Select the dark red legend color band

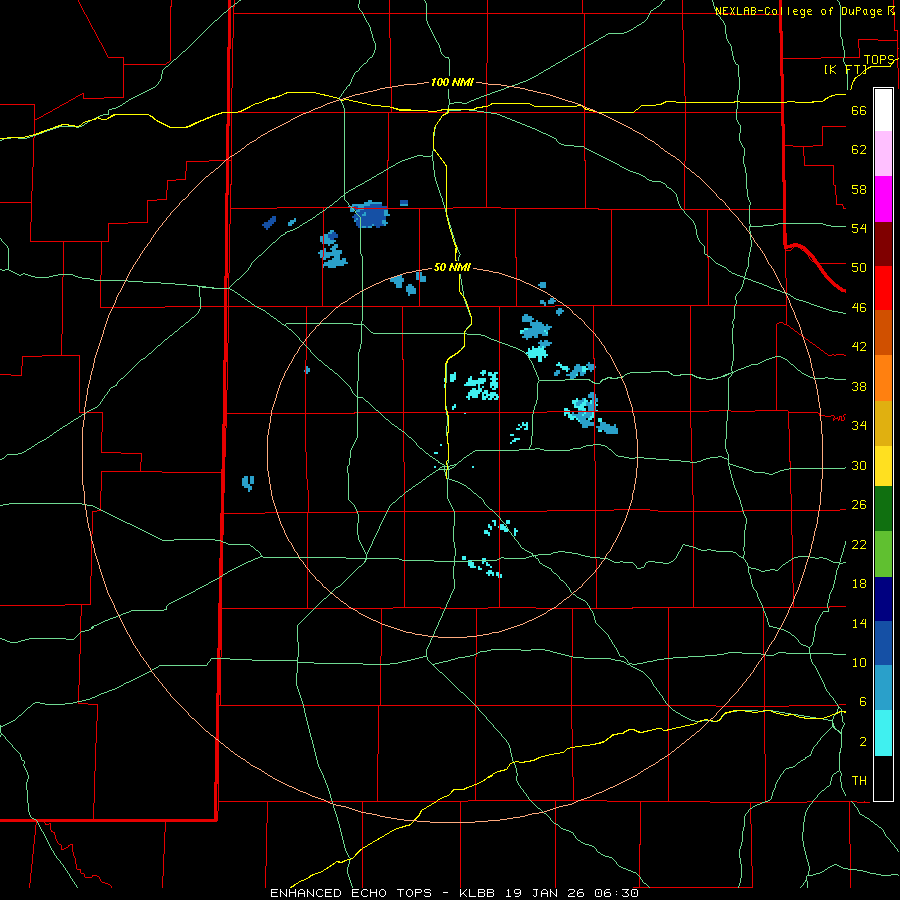coord(883,244)
